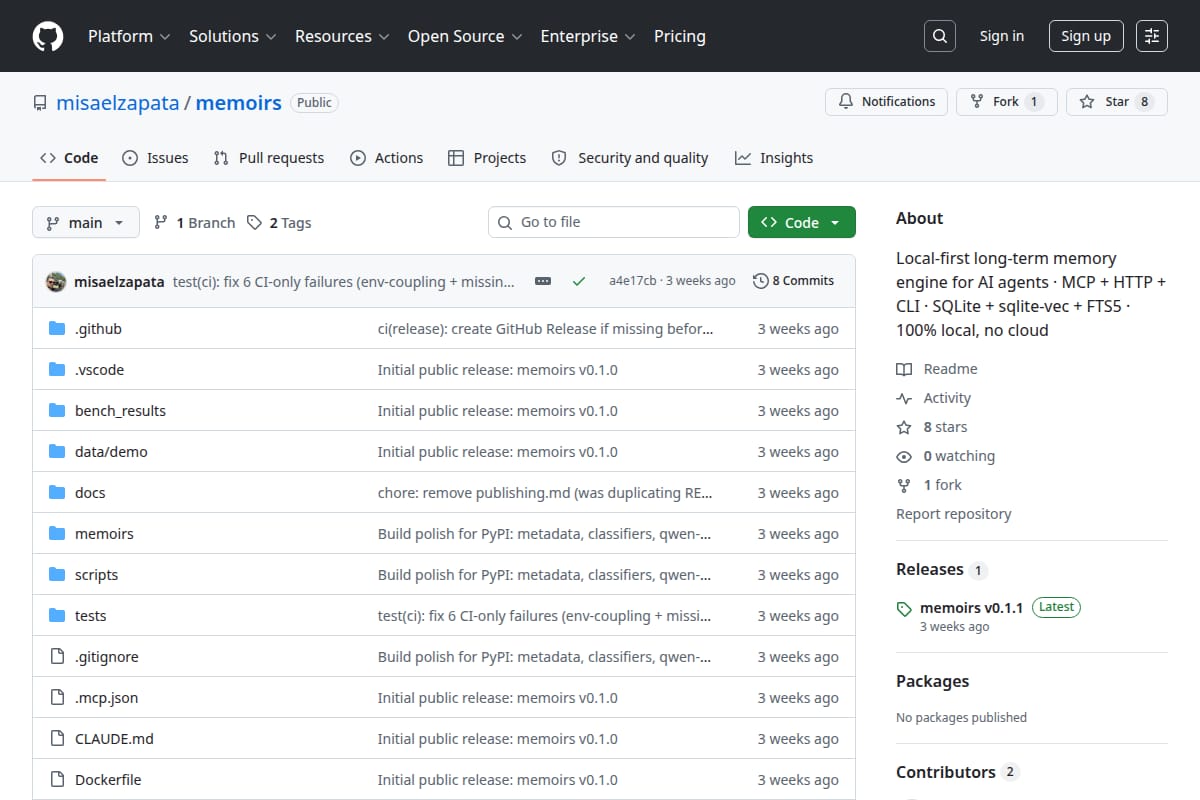Open the scripts folder
1200x800 pixels.
pos(96,574)
